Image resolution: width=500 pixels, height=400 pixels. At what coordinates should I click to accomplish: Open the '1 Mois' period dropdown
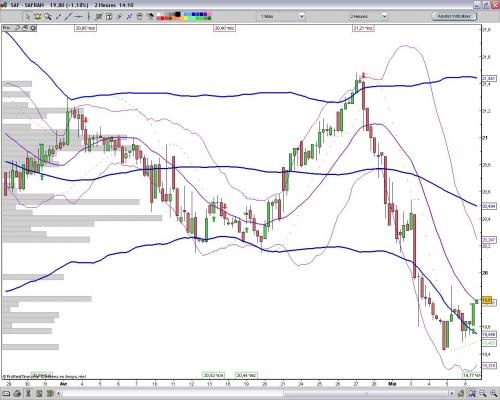point(282,16)
